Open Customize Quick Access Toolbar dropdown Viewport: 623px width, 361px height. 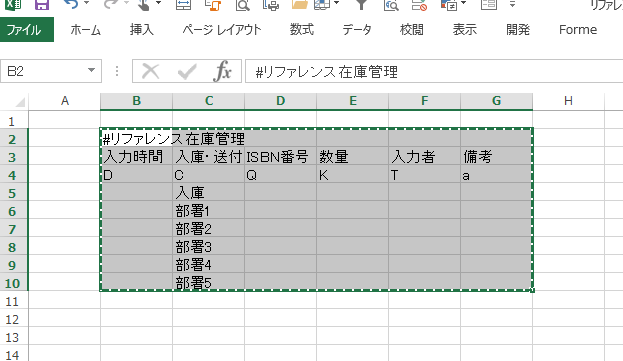[513, 4]
